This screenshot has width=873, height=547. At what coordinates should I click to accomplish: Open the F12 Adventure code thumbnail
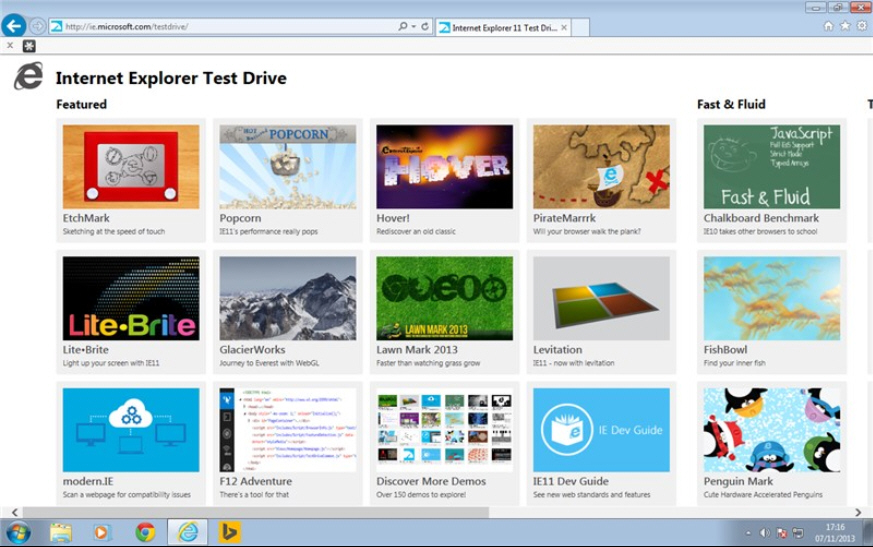coord(288,430)
